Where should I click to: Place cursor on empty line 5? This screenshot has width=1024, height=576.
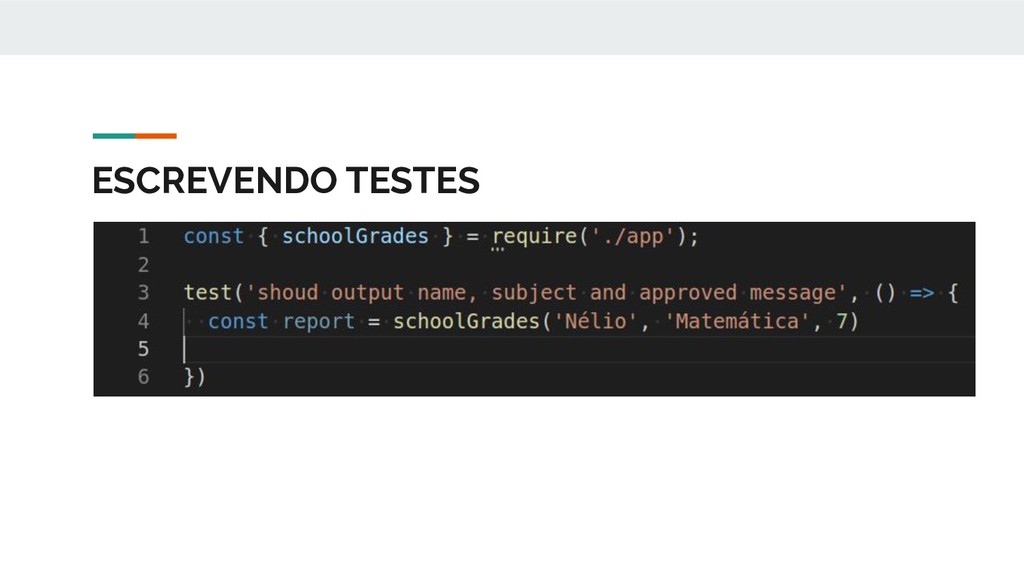(x=579, y=349)
